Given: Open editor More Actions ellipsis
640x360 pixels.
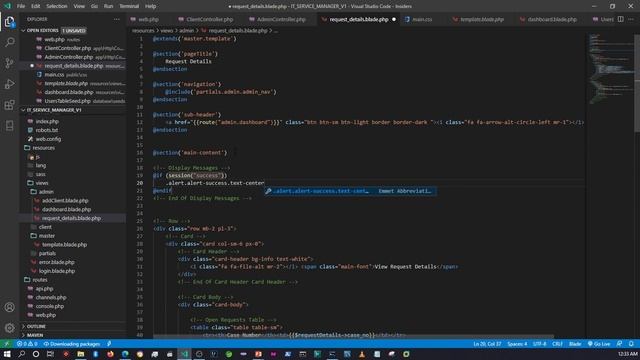Looking at the screenshot, I should tap(631, 19).
